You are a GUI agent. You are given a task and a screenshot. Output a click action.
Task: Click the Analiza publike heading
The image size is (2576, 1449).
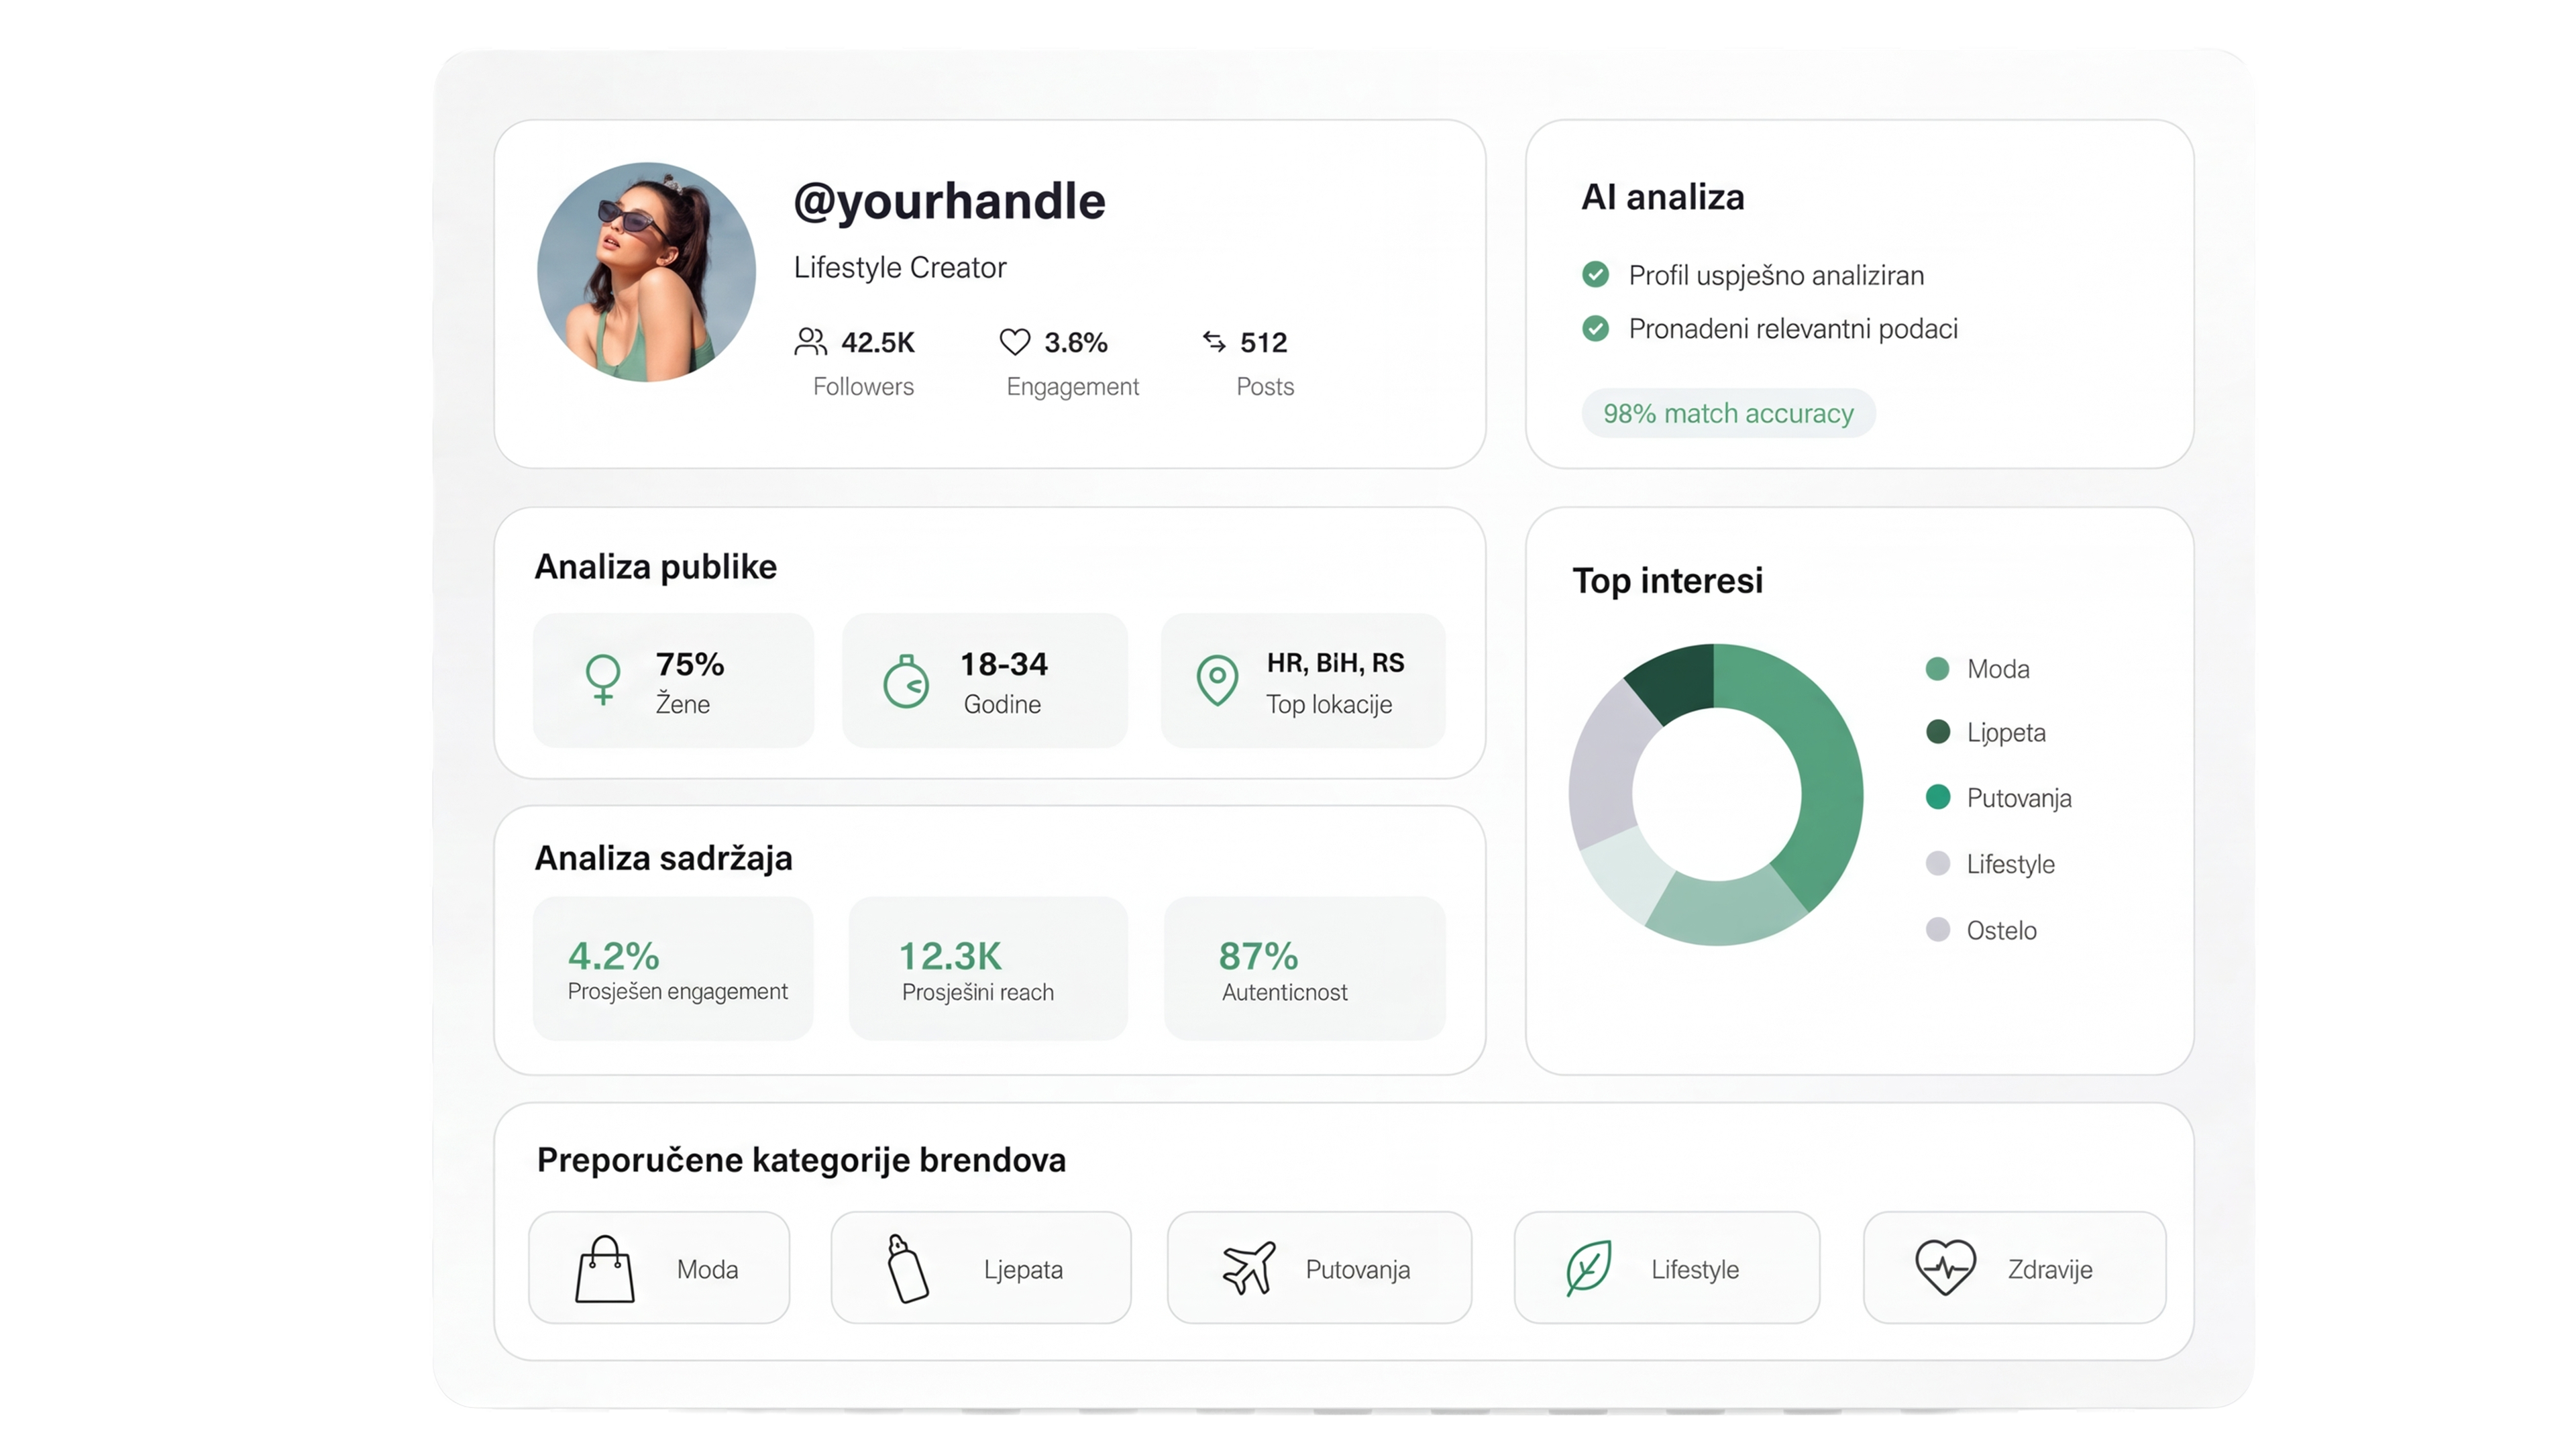point(655,567)
